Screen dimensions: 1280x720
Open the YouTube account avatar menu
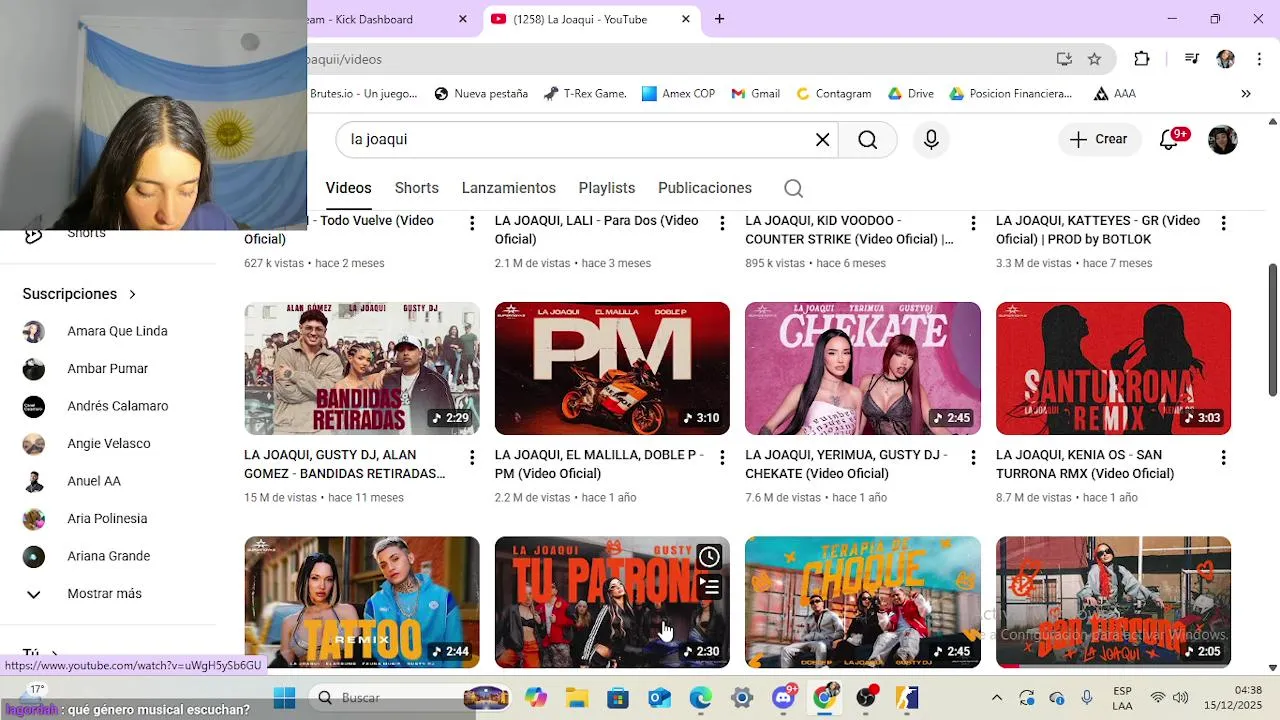click(x=1223, y=140)
